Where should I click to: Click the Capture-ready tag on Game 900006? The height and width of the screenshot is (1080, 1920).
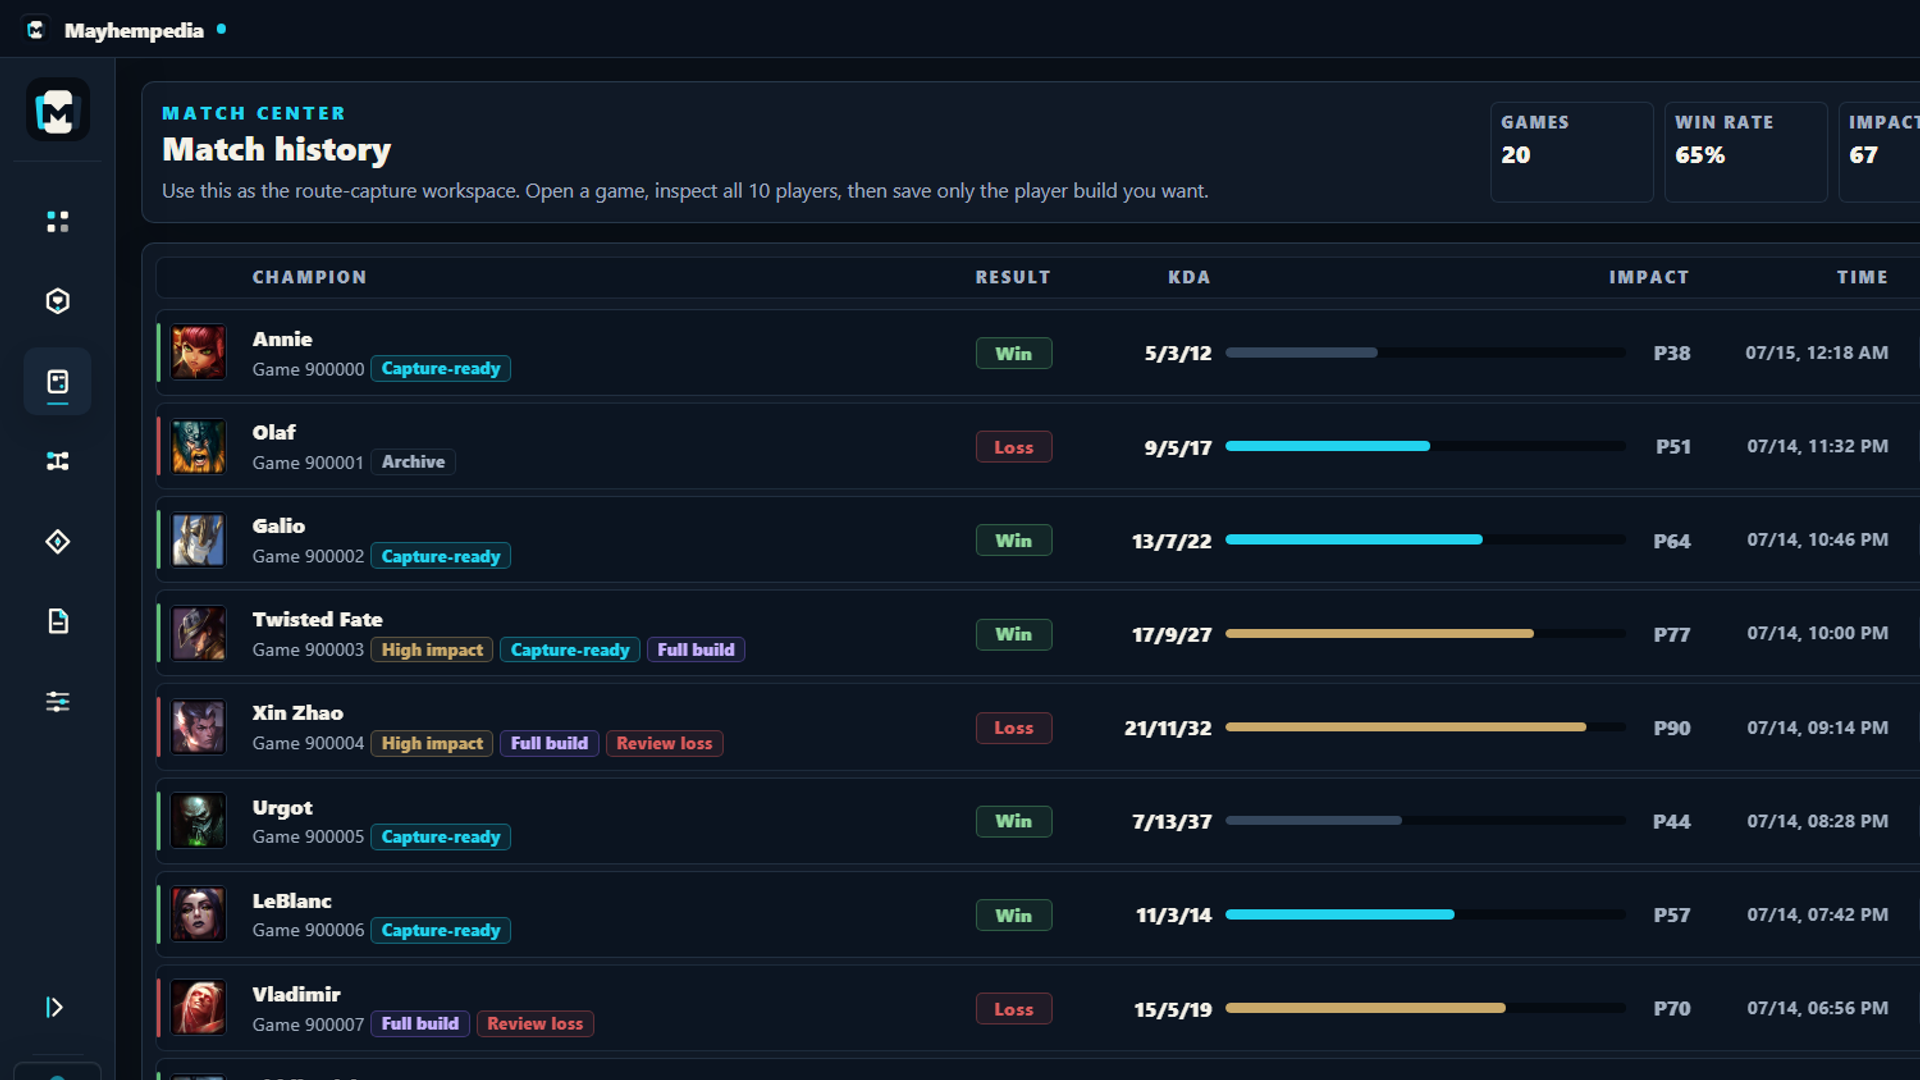tap(441, 930)
